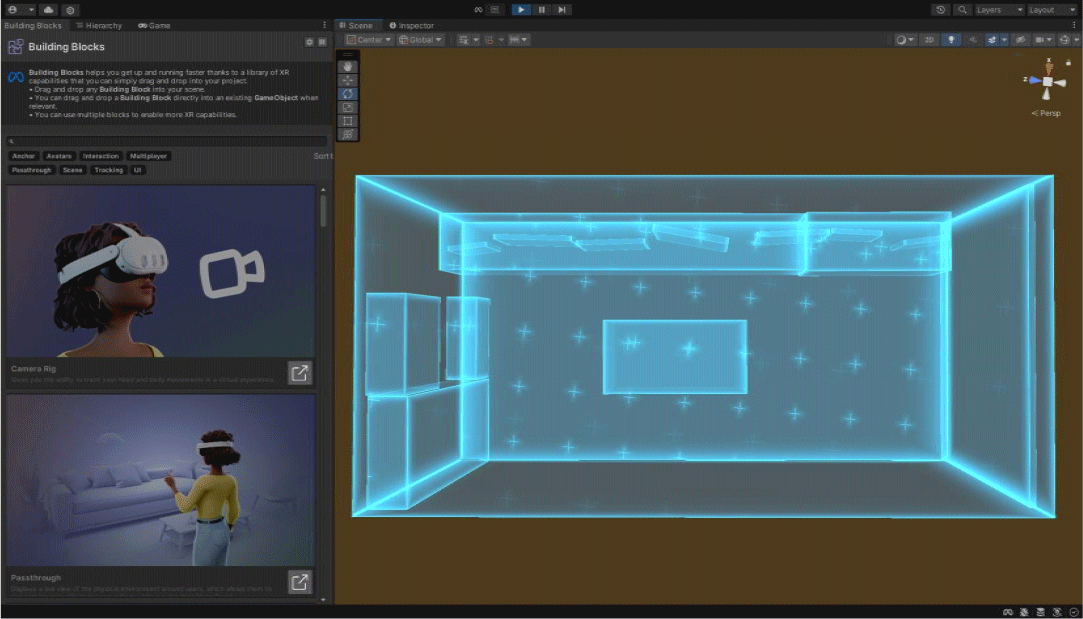Toggle scene effects (skybox, fog)
This screenshot has height=619, width=1083.
tap(993, 40)
